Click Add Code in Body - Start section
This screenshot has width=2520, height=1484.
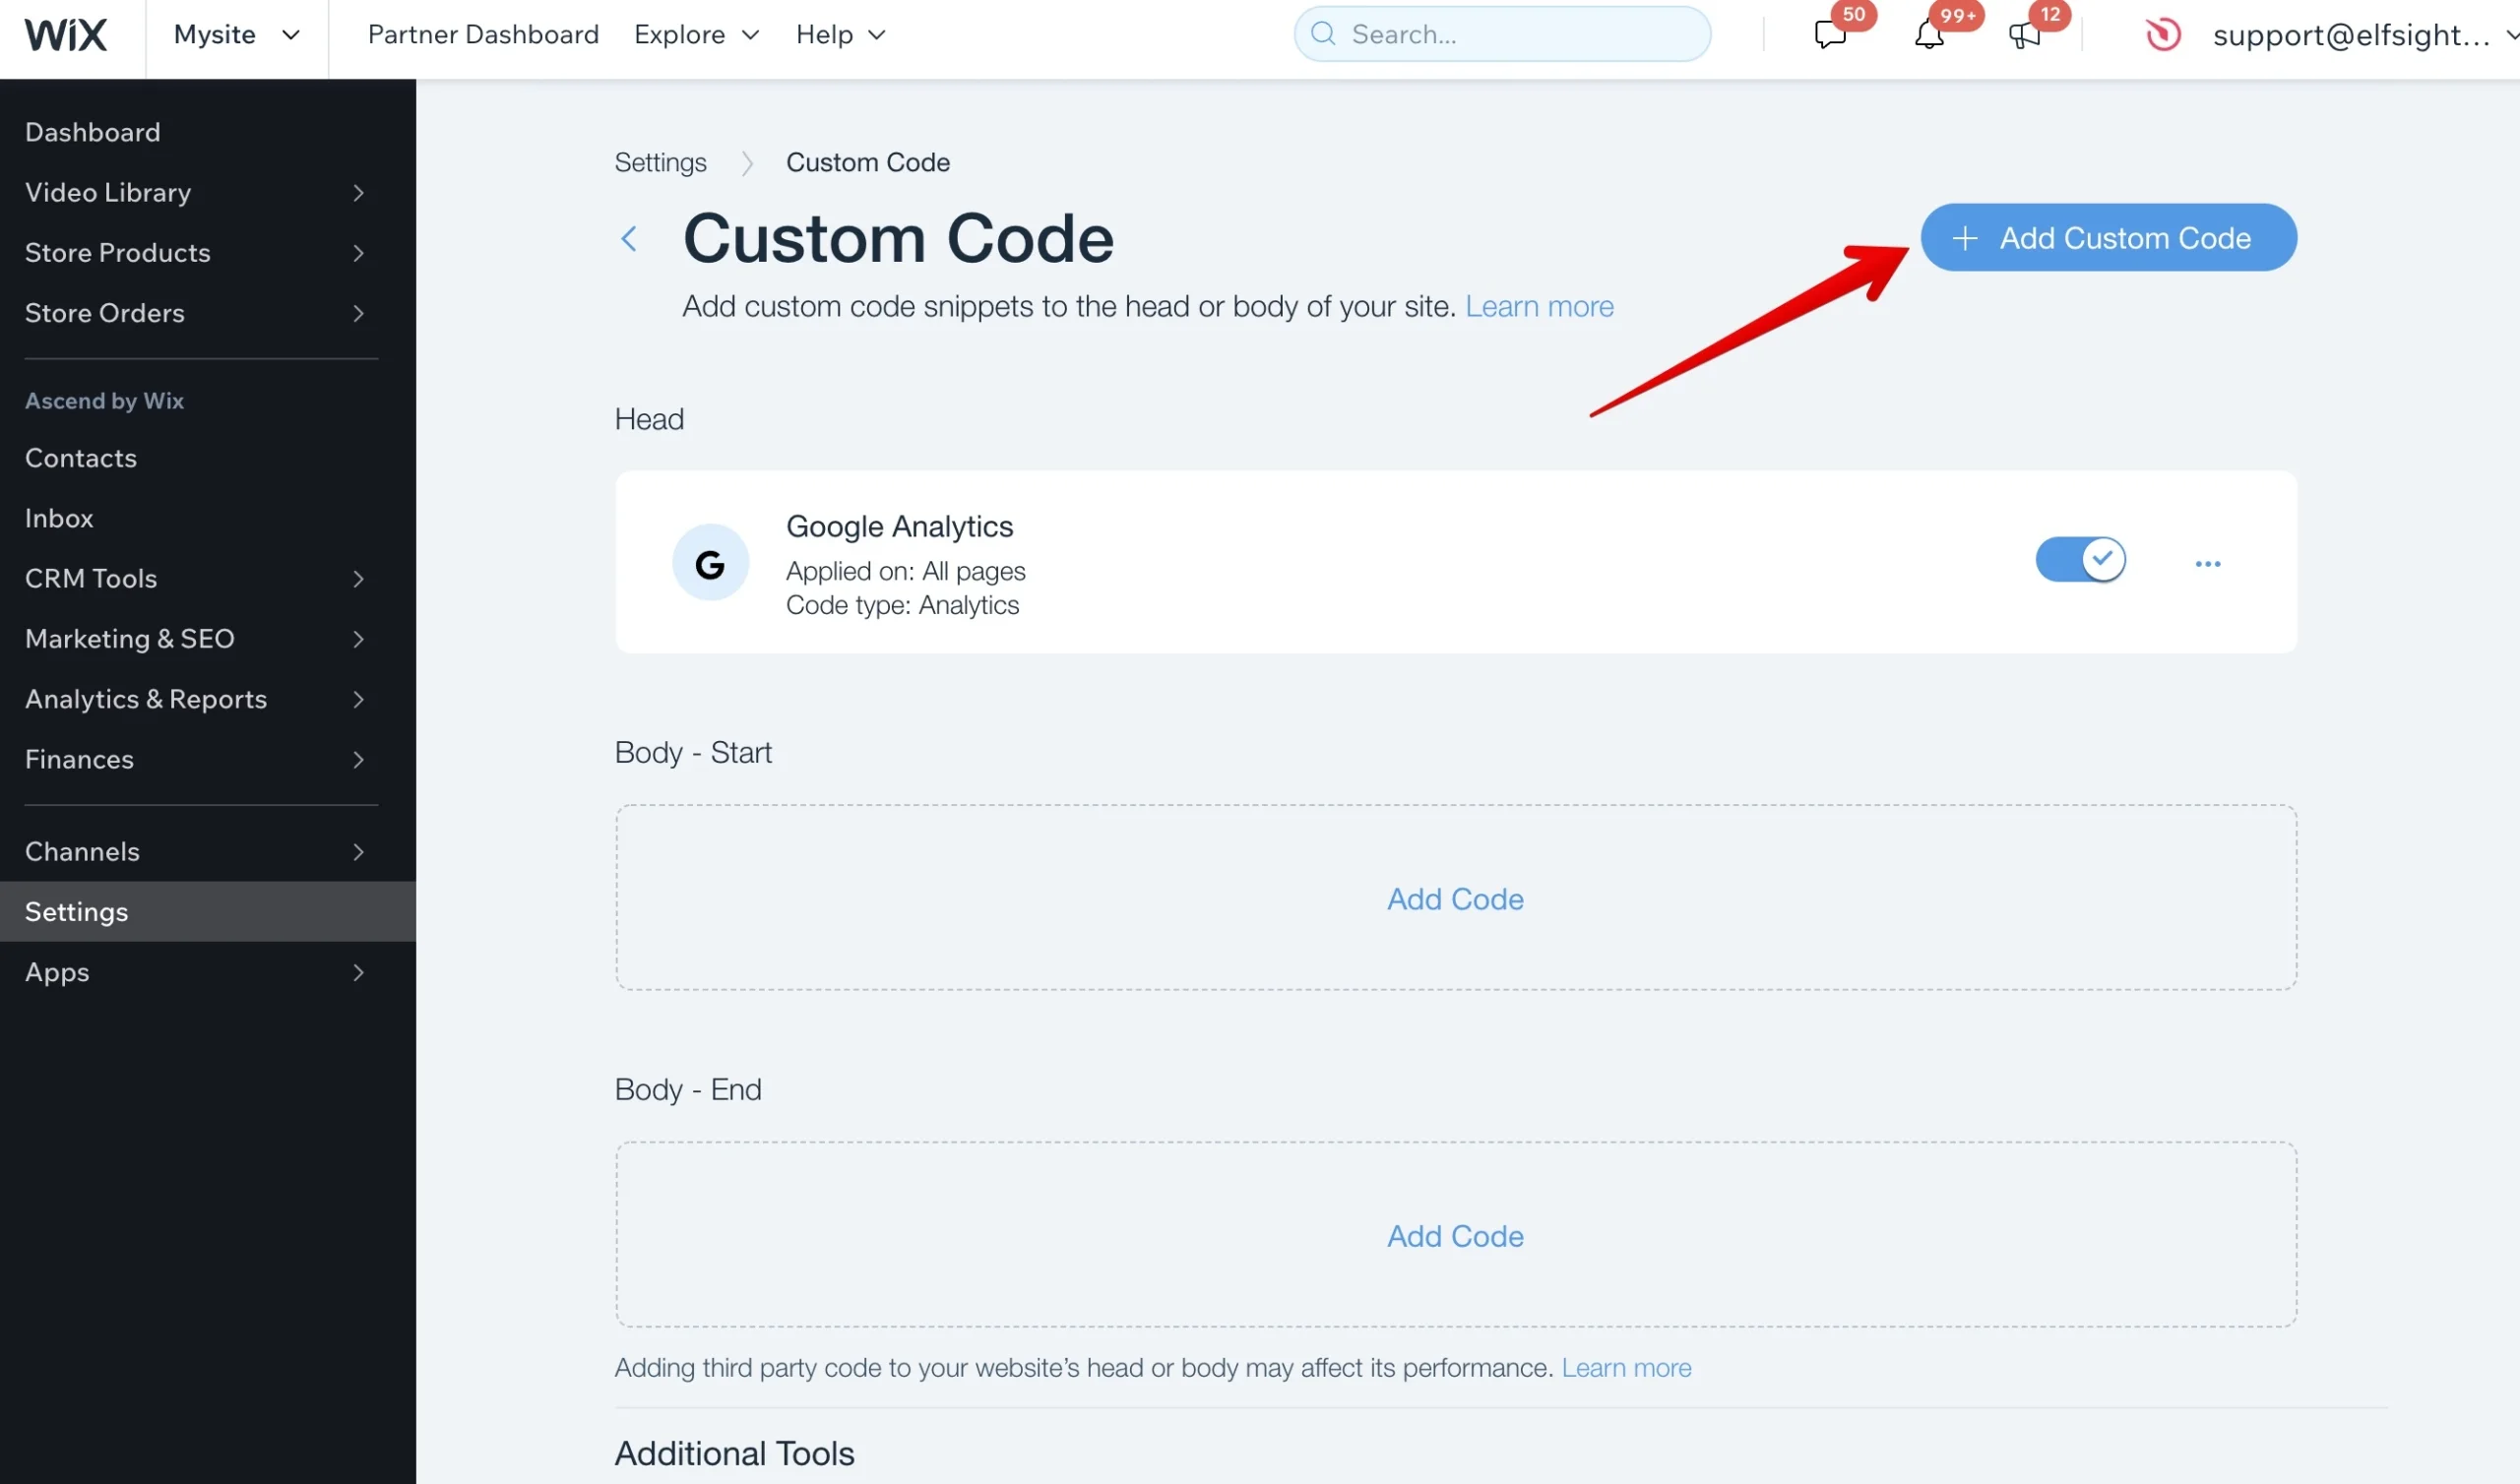coord(1455,899)
